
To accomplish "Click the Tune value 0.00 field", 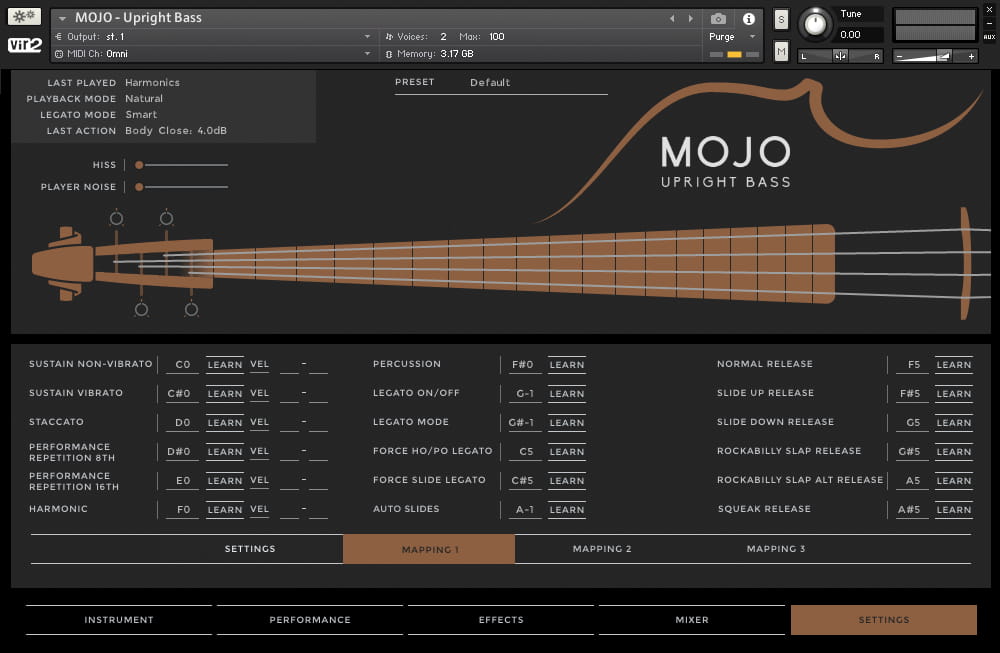I will click(860, 34).
